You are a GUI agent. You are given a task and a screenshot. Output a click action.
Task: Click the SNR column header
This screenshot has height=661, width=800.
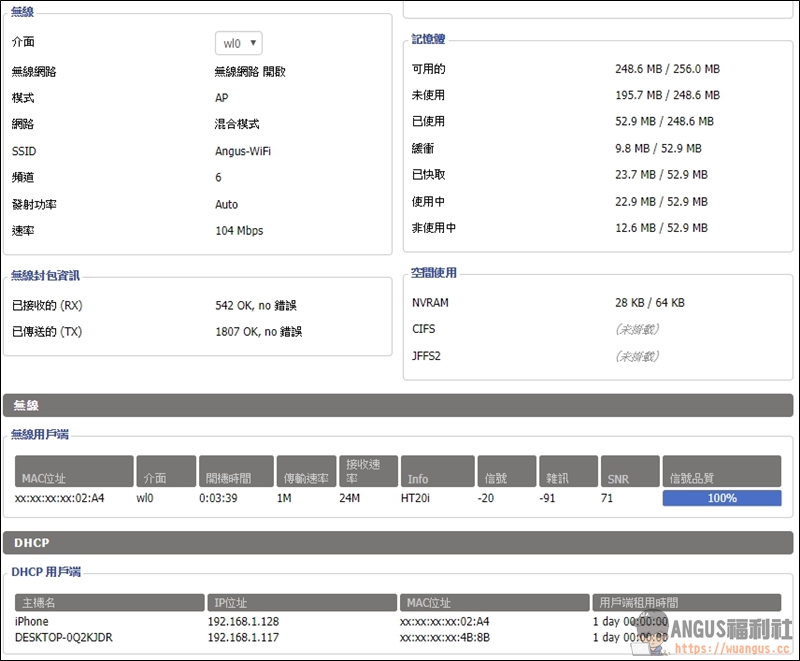point(628,472)
